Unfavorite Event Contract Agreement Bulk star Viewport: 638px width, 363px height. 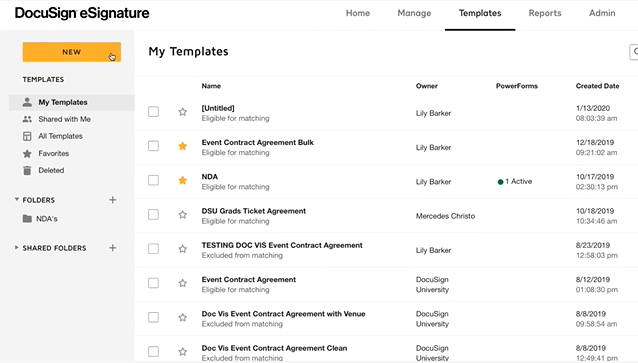183,146
